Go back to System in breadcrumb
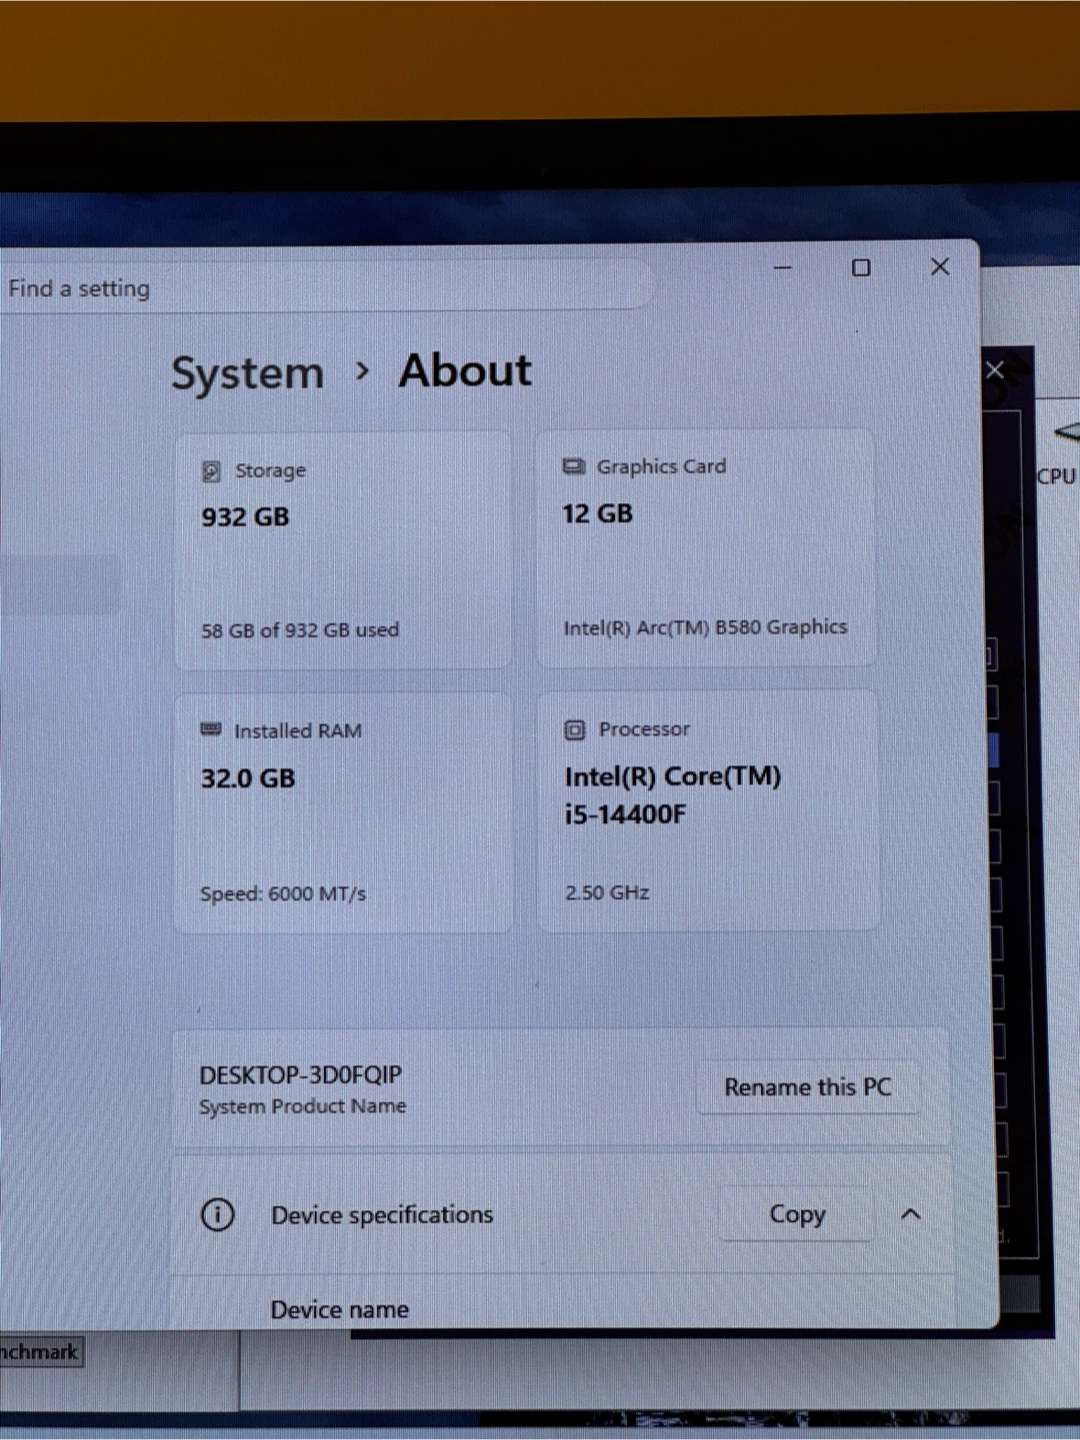Image resolution: width=1080 pixels, height=1440 pixels. click(x=248, y=374)
